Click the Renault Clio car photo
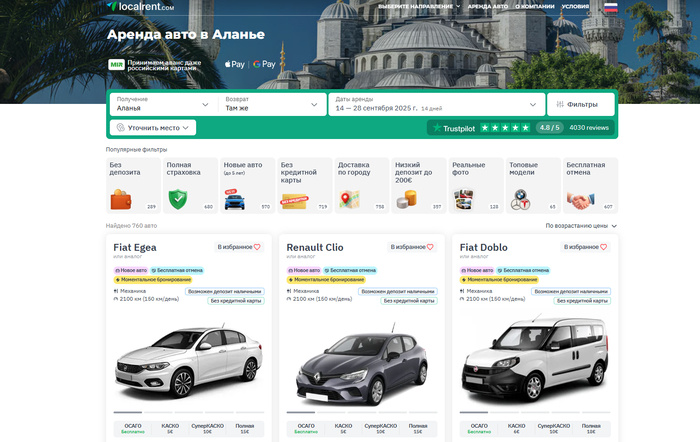 click(362, 364)
